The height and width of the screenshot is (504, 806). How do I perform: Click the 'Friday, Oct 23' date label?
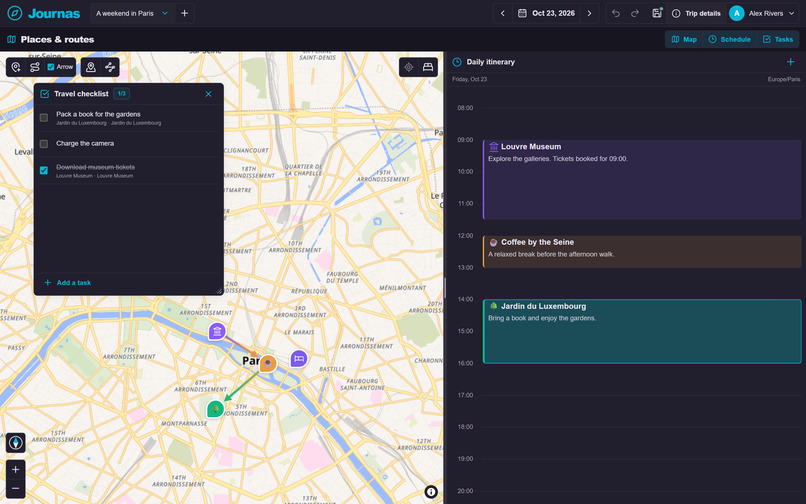[469, 79]
